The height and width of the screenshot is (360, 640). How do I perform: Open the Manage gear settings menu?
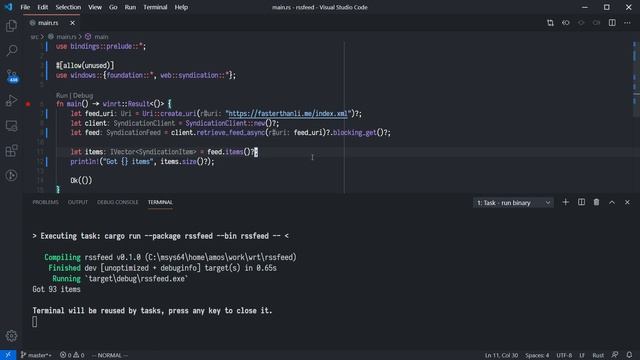pyautogui.click(x=11, y=336)
